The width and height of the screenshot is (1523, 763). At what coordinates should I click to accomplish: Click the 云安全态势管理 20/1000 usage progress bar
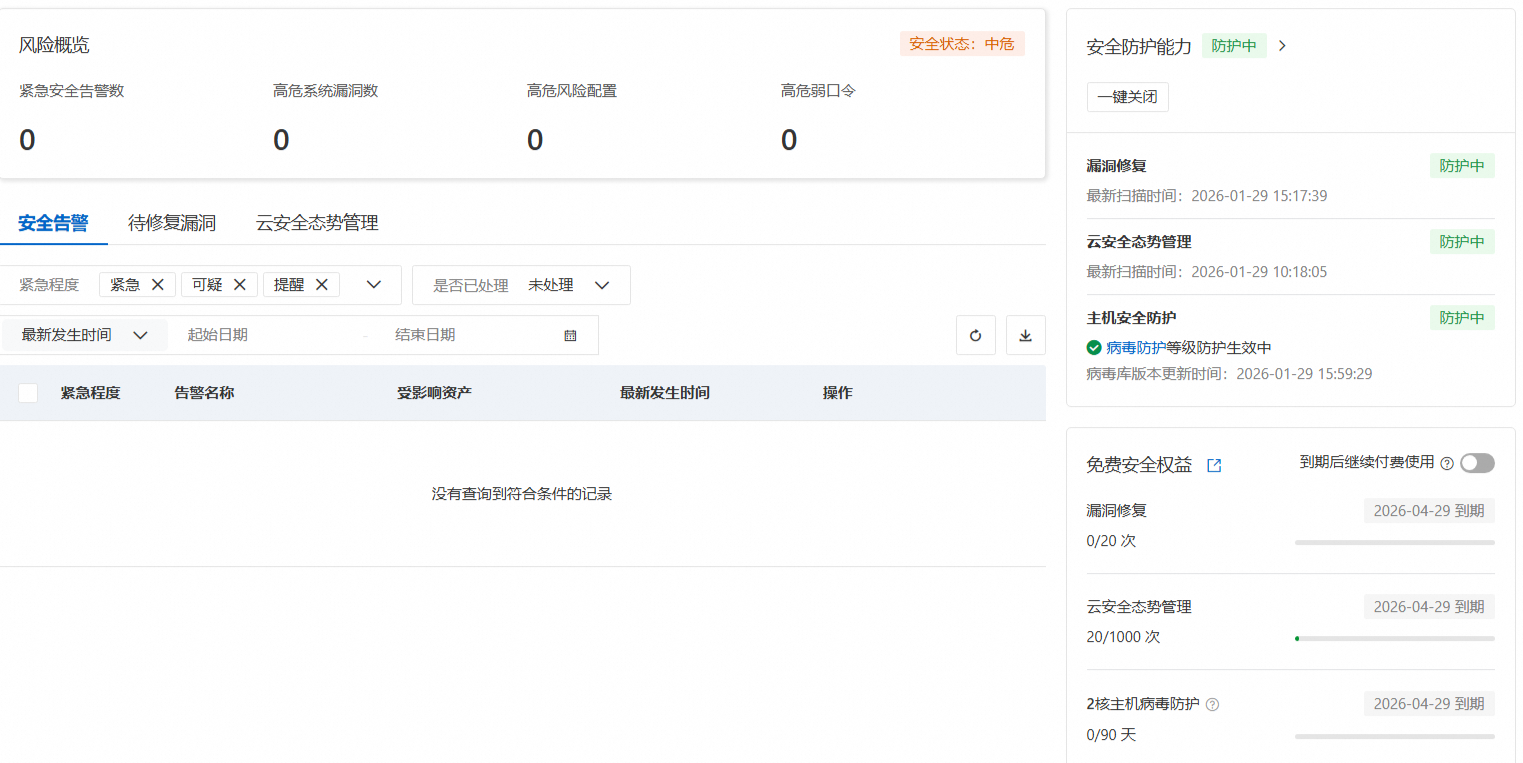click(x=1394, y=638)
